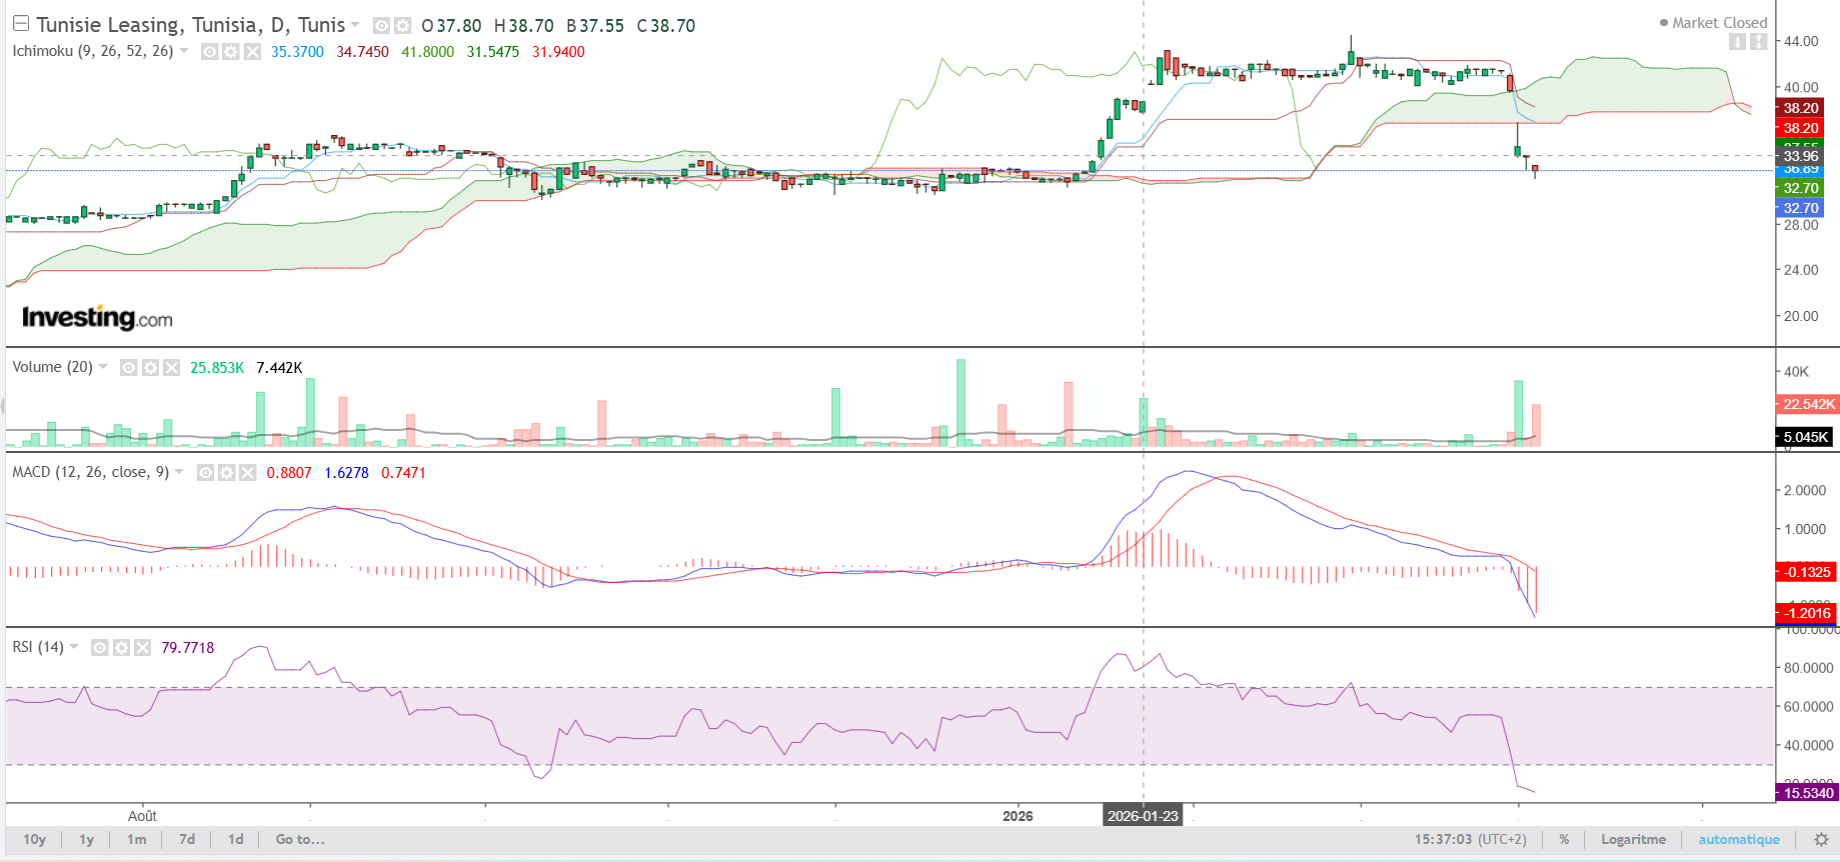Viewport: 1840px width, 862px height.
Task: Open Volume indicator settings gear
Action: (x=150, y=368)
